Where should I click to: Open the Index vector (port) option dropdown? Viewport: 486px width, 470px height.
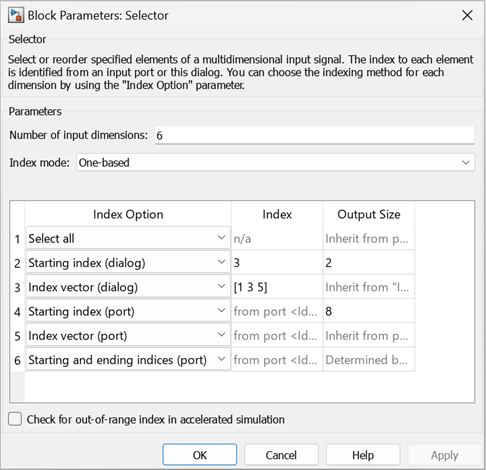128,335
